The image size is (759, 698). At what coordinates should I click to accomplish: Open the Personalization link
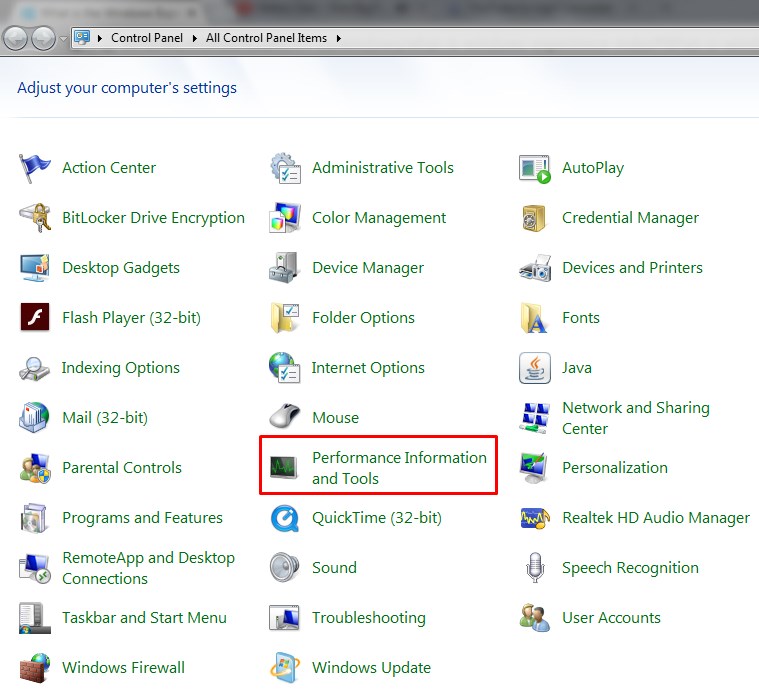[615, 468]
